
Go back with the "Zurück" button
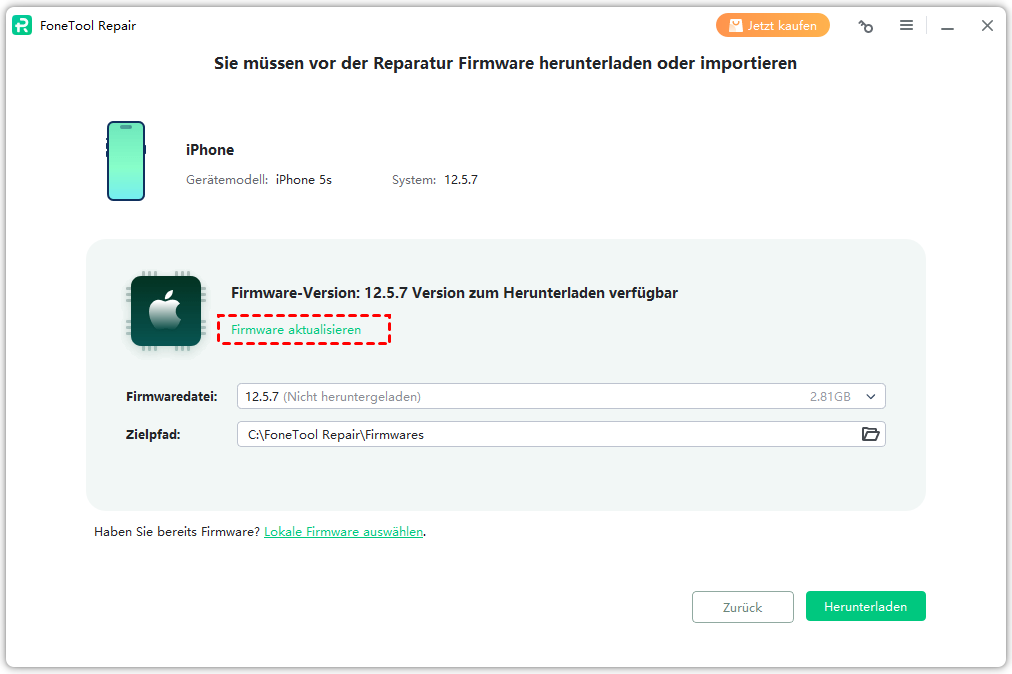click(742, 607)
